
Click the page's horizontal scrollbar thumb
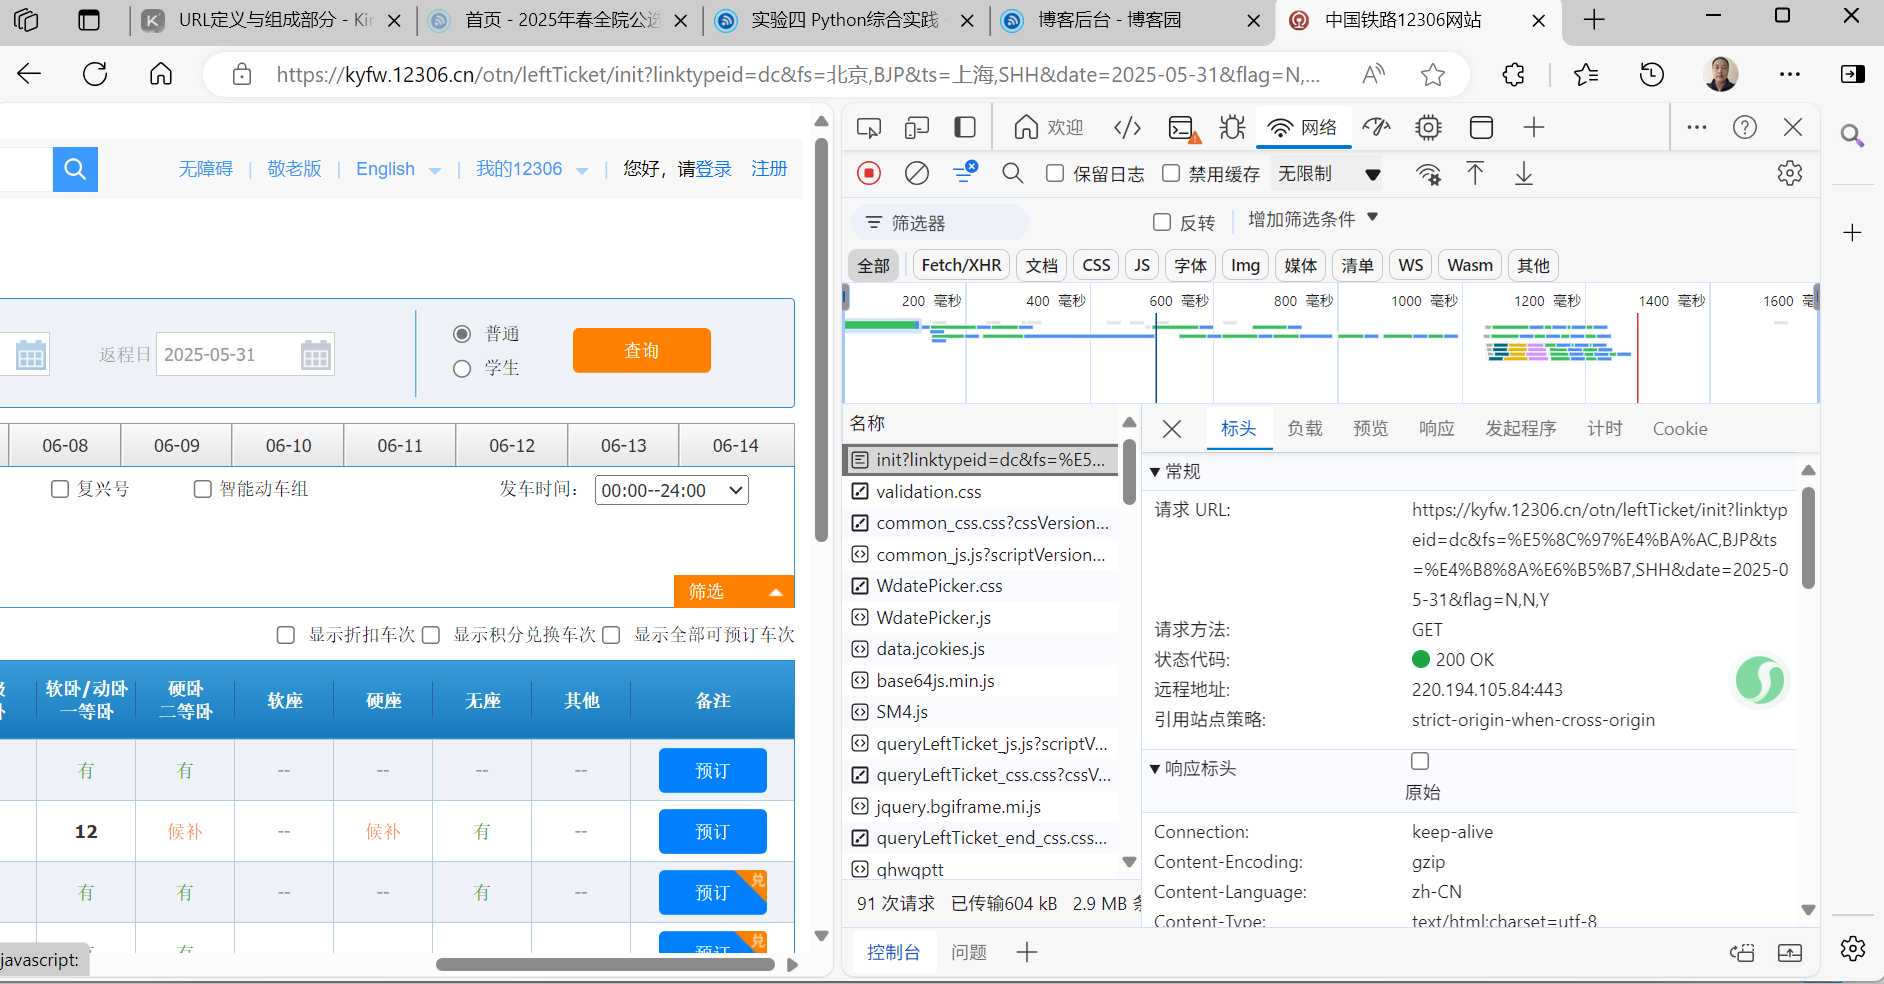606,964
